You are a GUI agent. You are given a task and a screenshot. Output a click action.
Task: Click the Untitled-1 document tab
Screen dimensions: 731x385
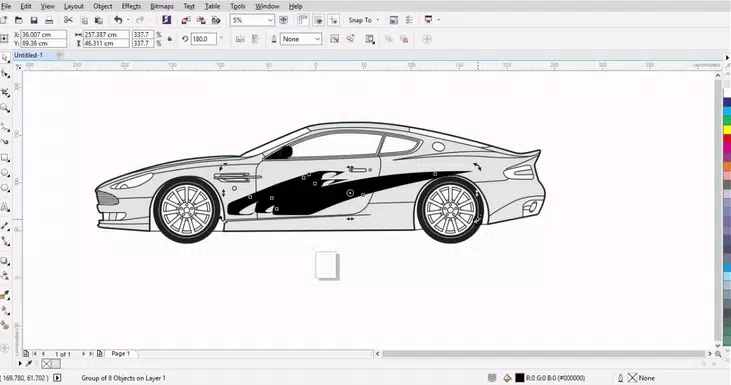(x=28, y=55)
